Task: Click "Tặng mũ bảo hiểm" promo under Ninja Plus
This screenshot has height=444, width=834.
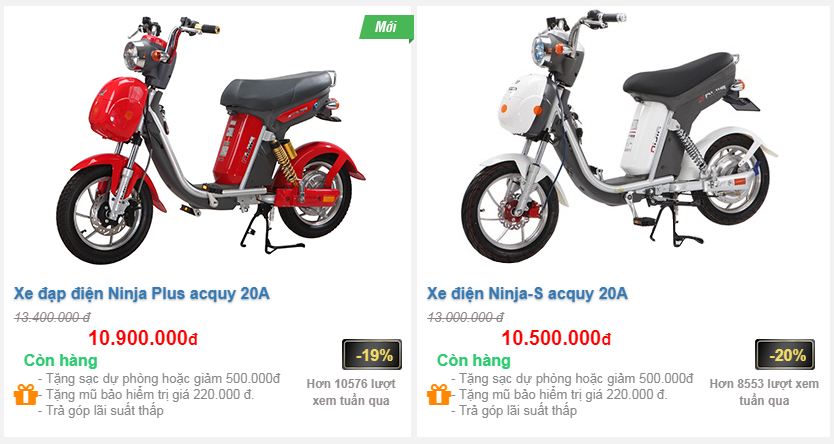Action: (x=146, y=395)
